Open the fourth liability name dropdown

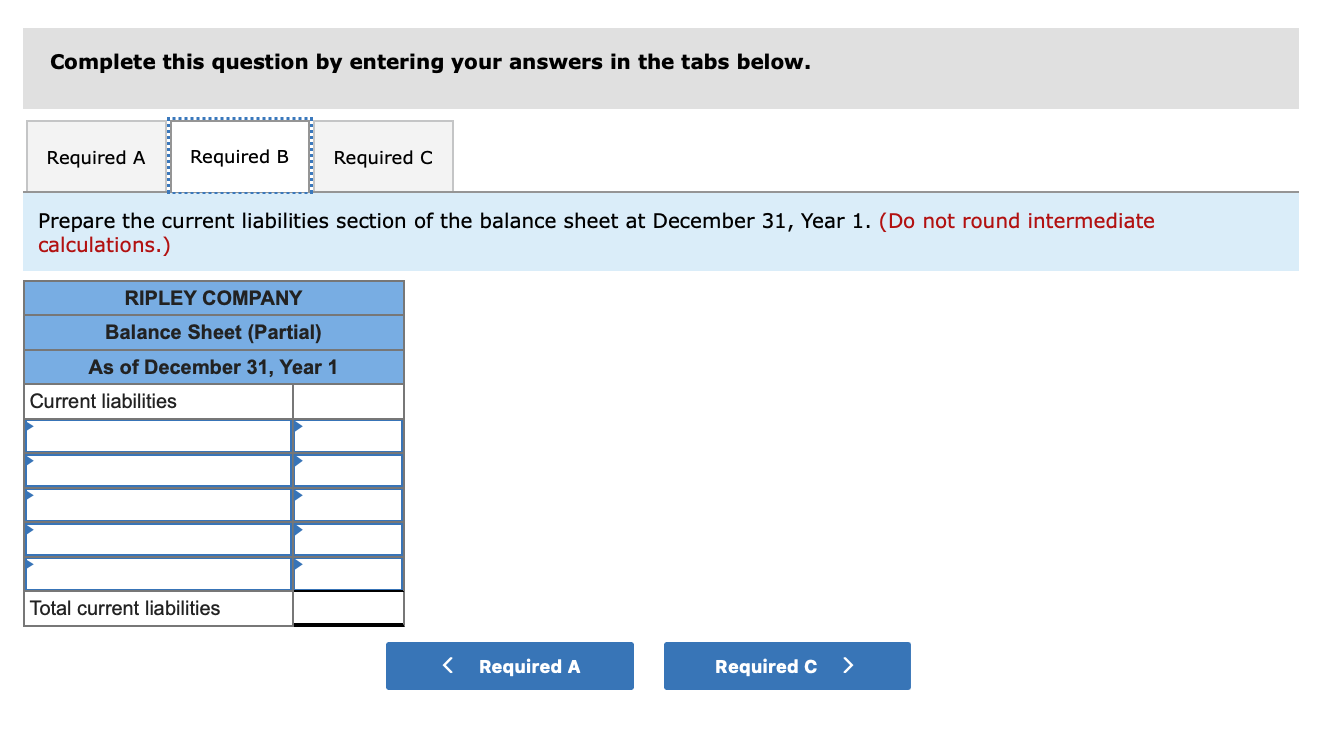point(158,539)
